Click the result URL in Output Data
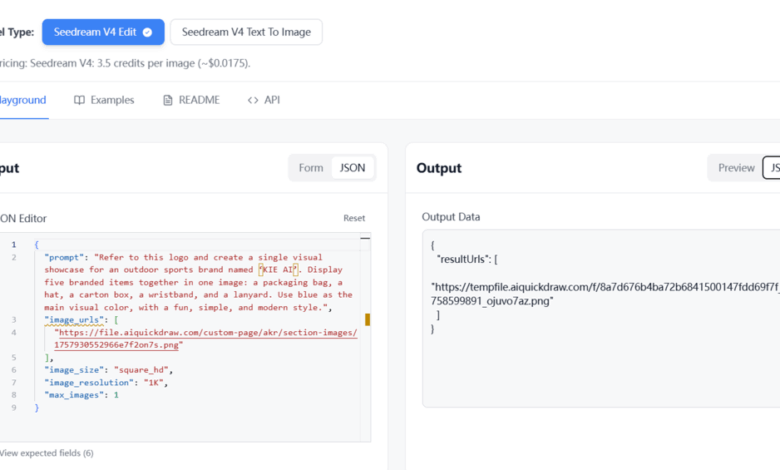Viewport: 780px width, 470px height. click(604, 294)
